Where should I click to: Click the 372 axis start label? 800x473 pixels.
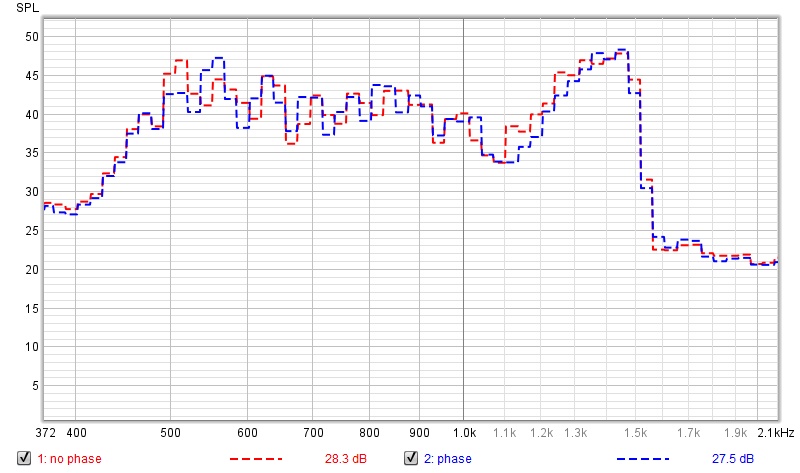[x=45, y=433]
